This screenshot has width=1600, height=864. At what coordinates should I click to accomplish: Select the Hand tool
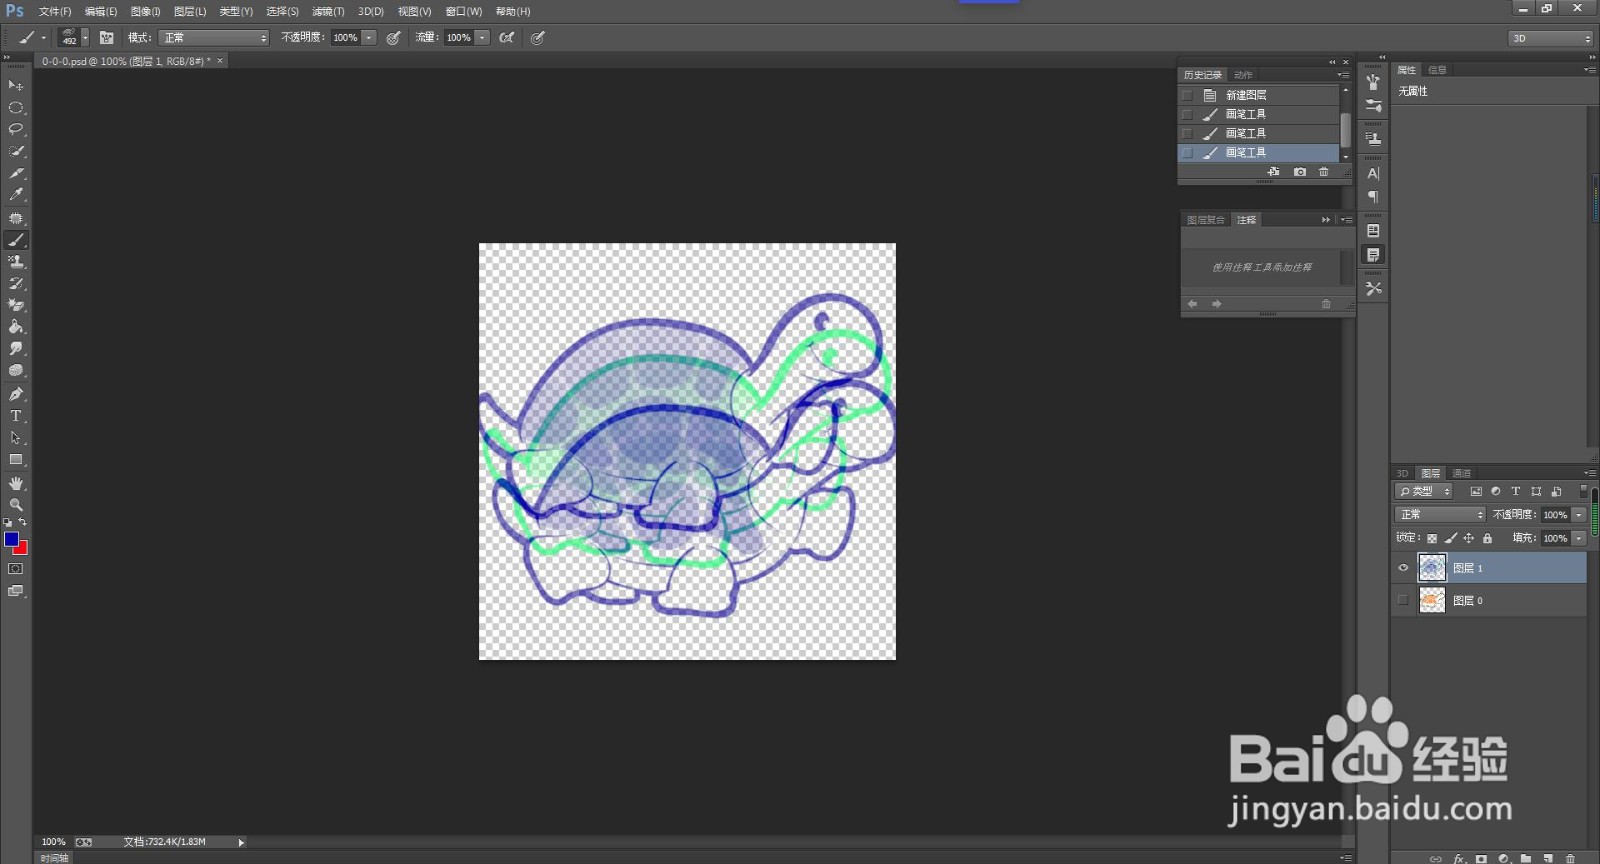pos(15,483)
